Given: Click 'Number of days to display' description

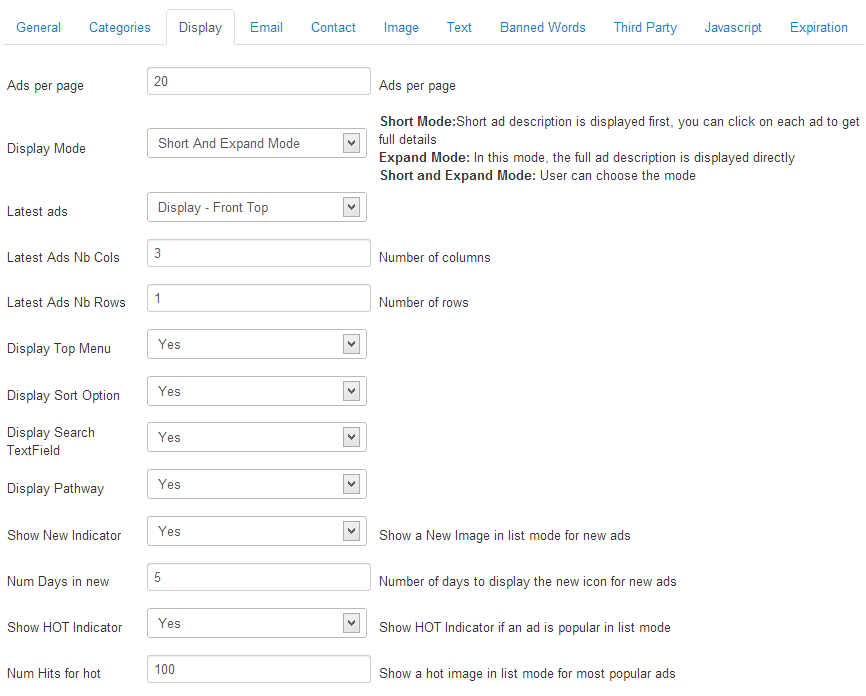Looking at the screenshot, I should coord(527,582).
